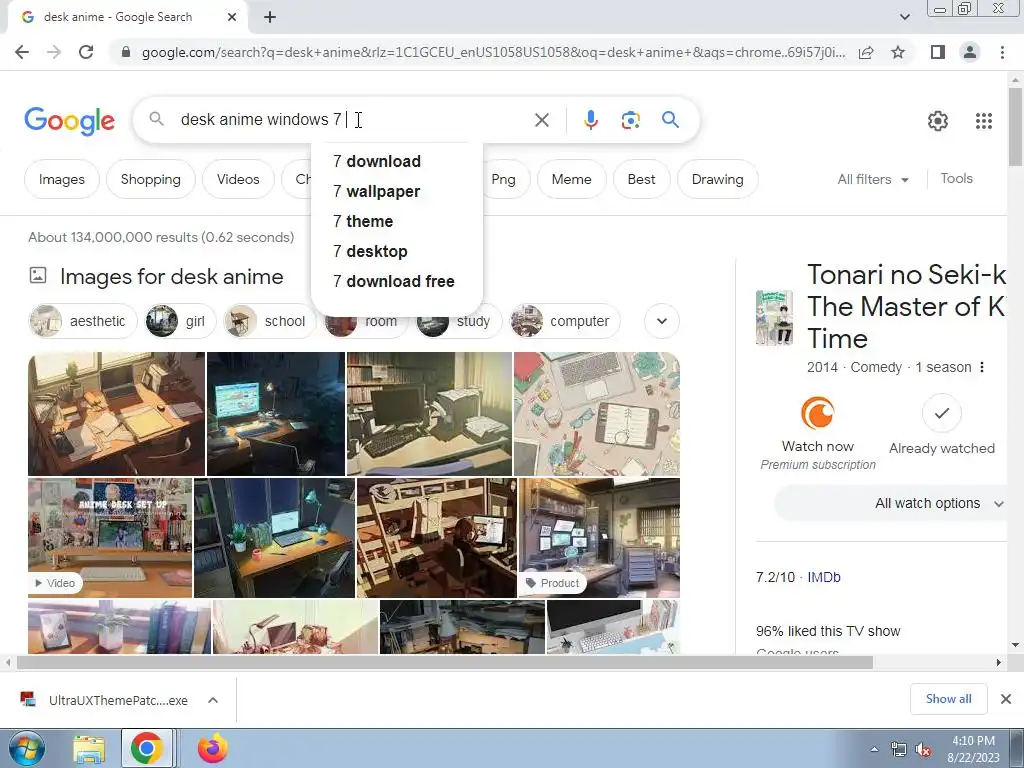
Task: Click the muted volume tray icon
Action: [x=923, y=750]
